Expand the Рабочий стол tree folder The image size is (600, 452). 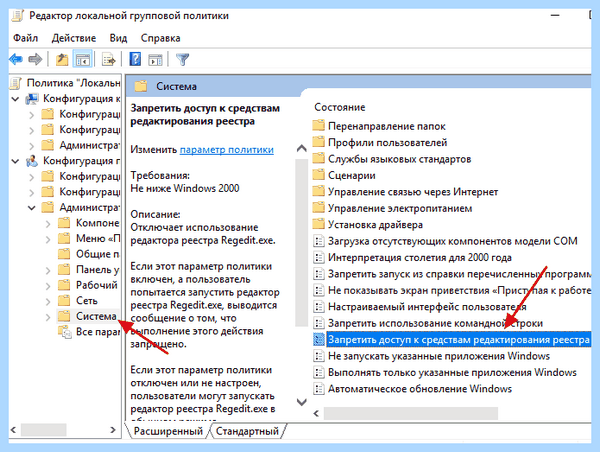48,286
